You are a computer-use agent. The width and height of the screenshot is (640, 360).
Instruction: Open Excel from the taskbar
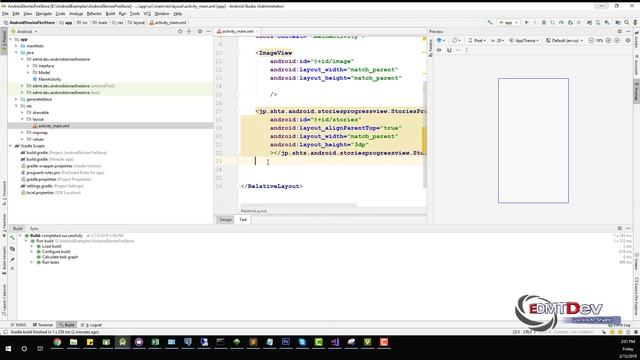[x=155, y=342]
